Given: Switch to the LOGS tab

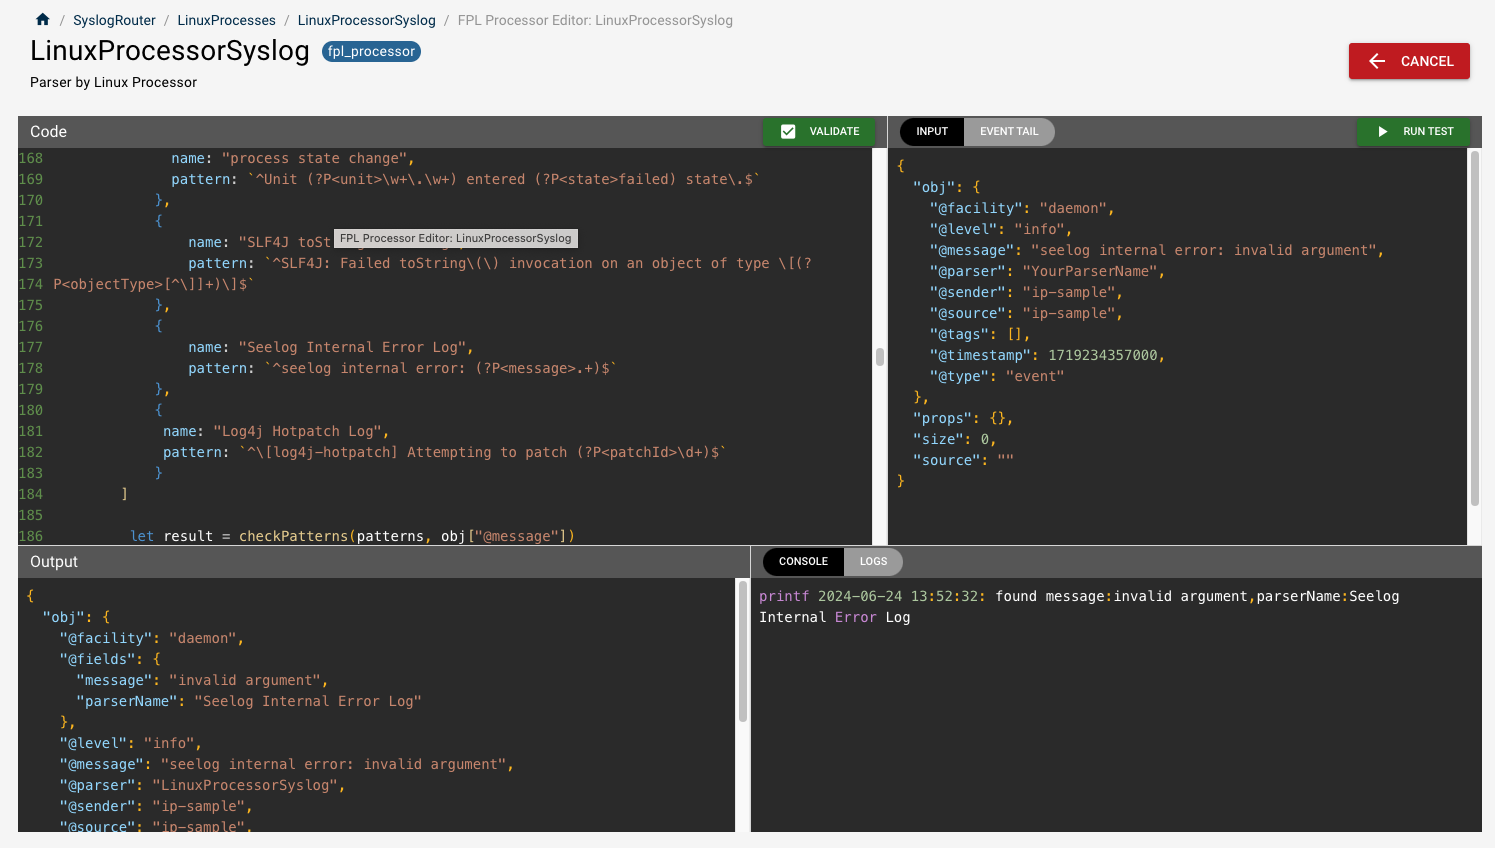Looking at the screenshot, I should coord(873,561).
